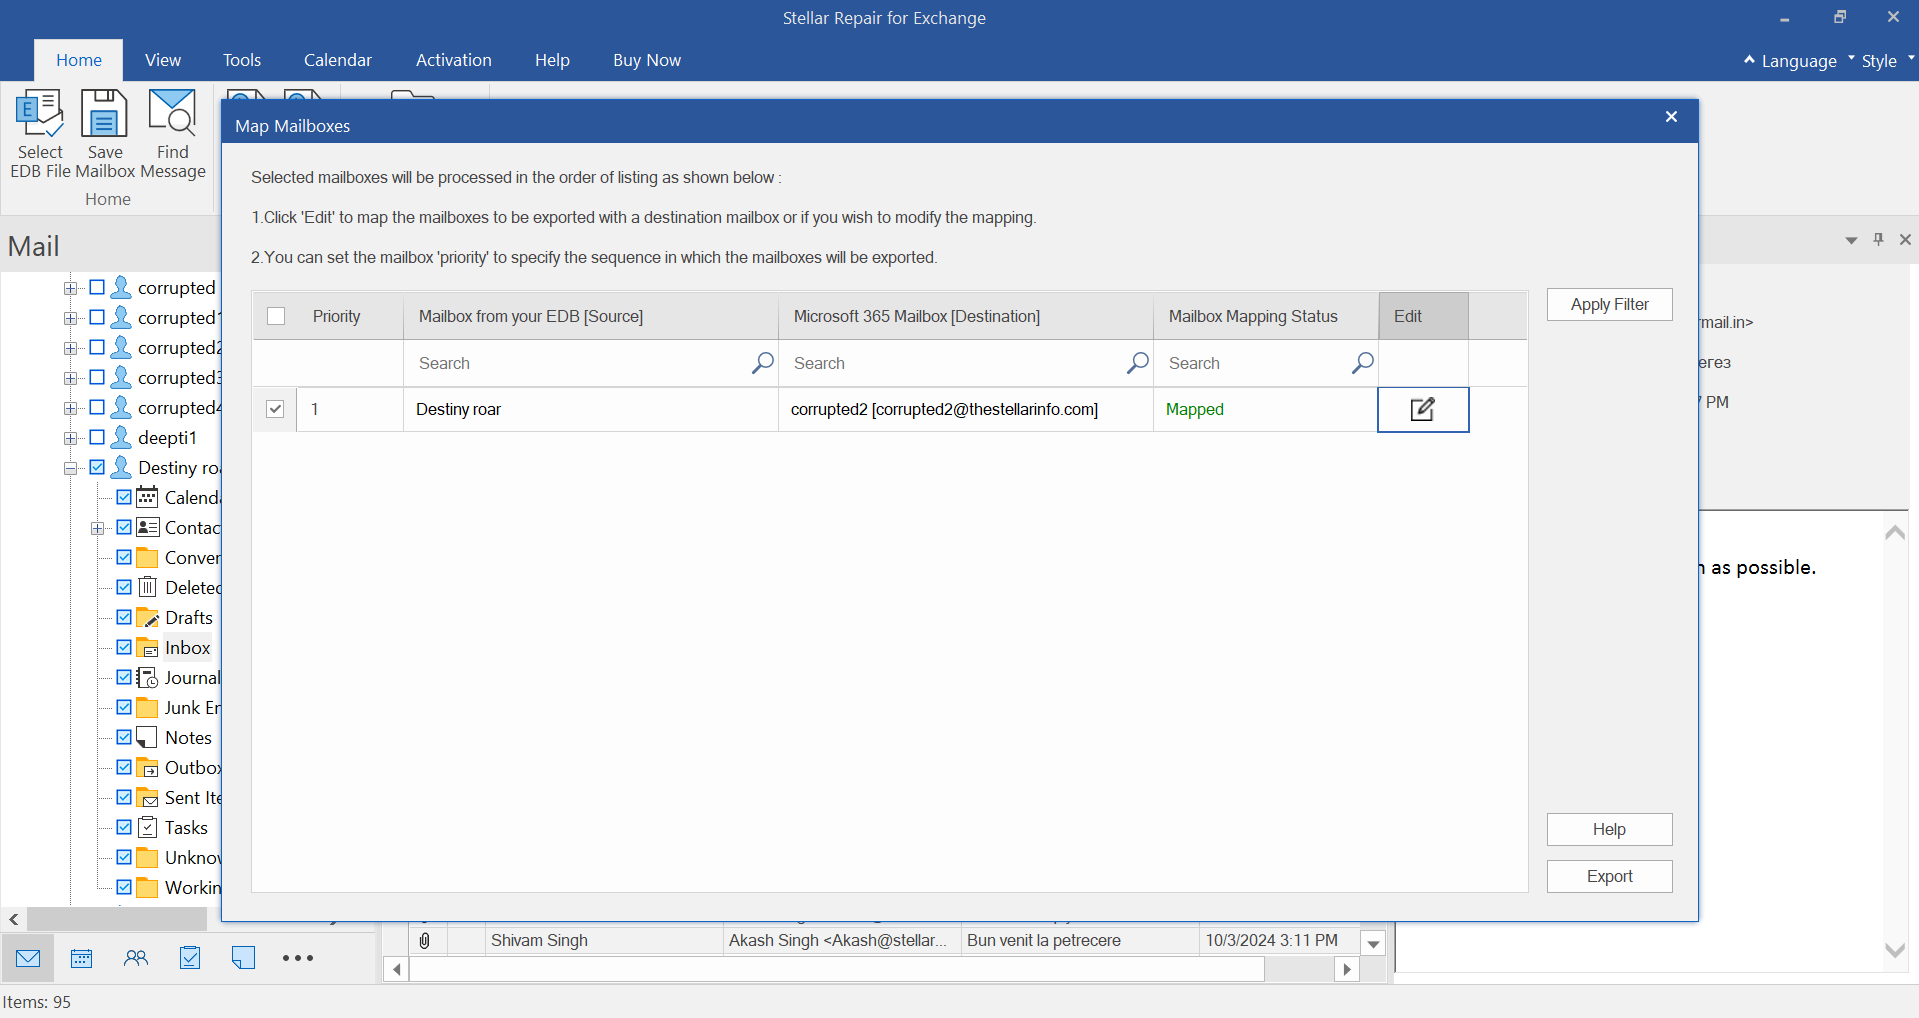Viewport: 1919px width, 1018px height.
Task: Toggle the select-all checkbox in table header
Action: (276, 316)
